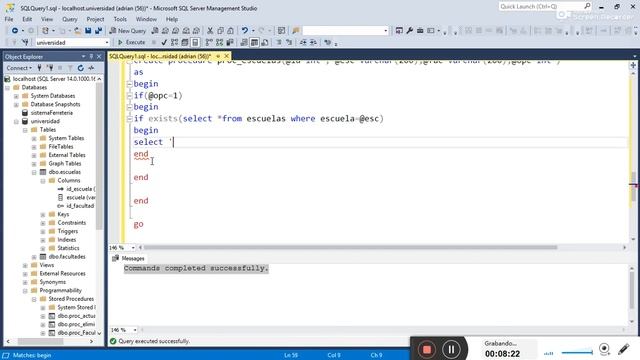The height and width of the screenshot is (360, 640).
Task: Click Disconnect plug icon in Object Explorer
Action: pyautogui.click(x=50, y=68)
